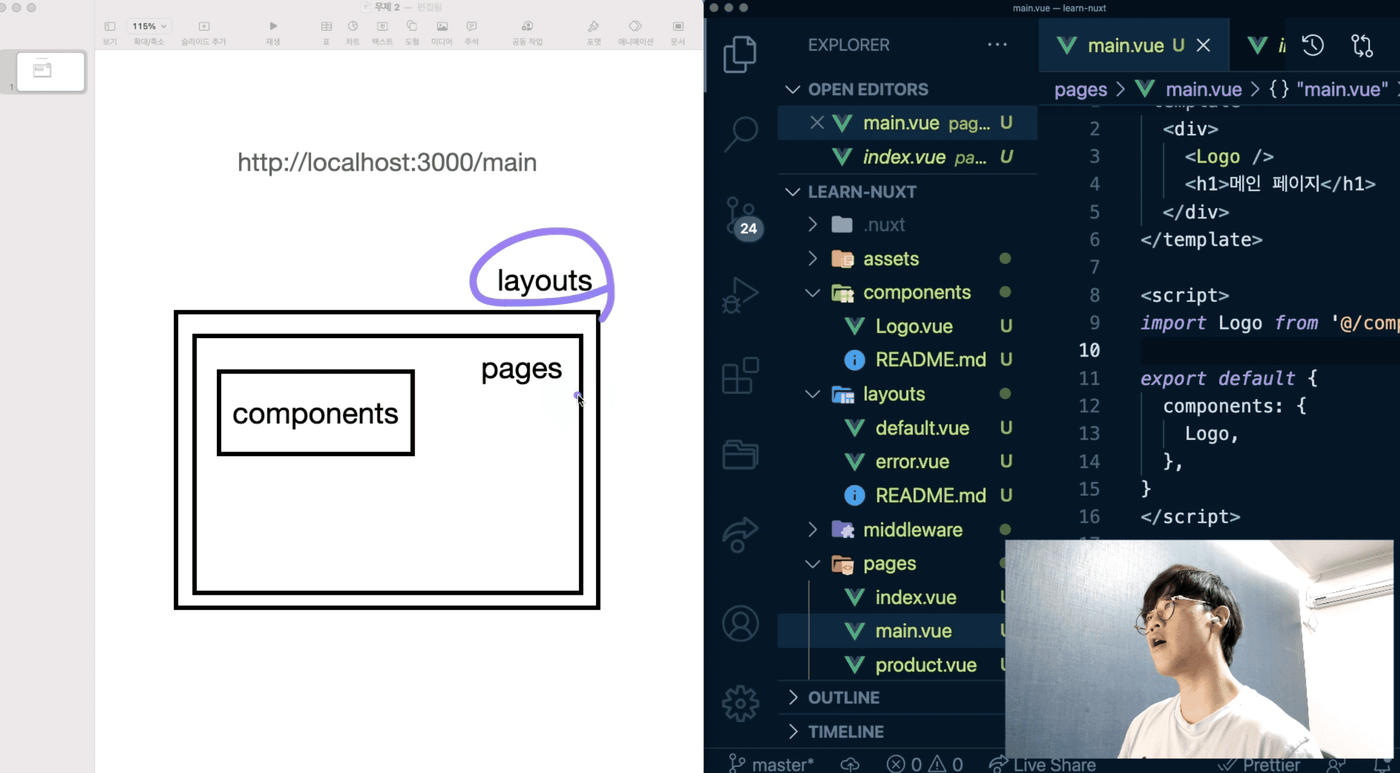
Task: Open index.vue in pages folder
Action: pyautogui.click(x=915, y=598)
